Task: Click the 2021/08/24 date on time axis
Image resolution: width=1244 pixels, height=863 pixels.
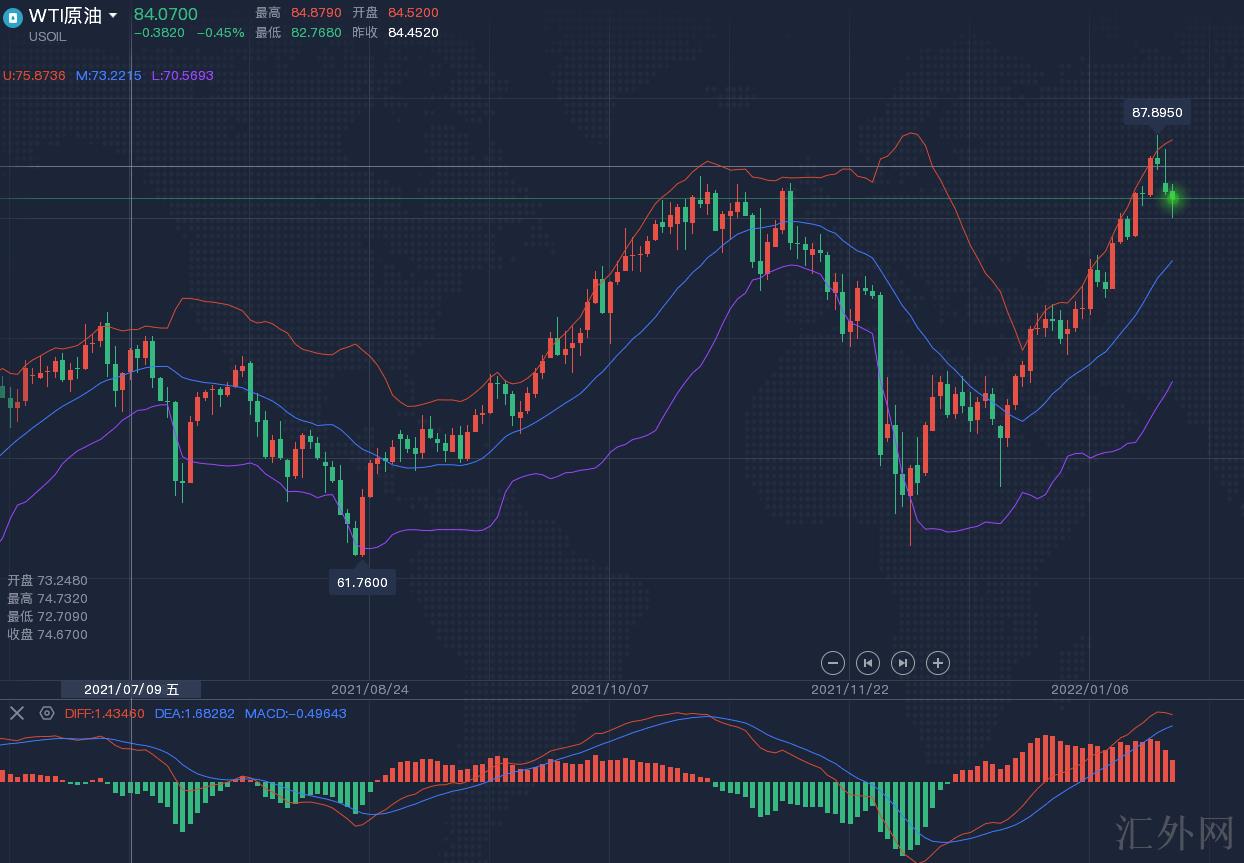Action: pyautogui.click(x=370, y=690)
